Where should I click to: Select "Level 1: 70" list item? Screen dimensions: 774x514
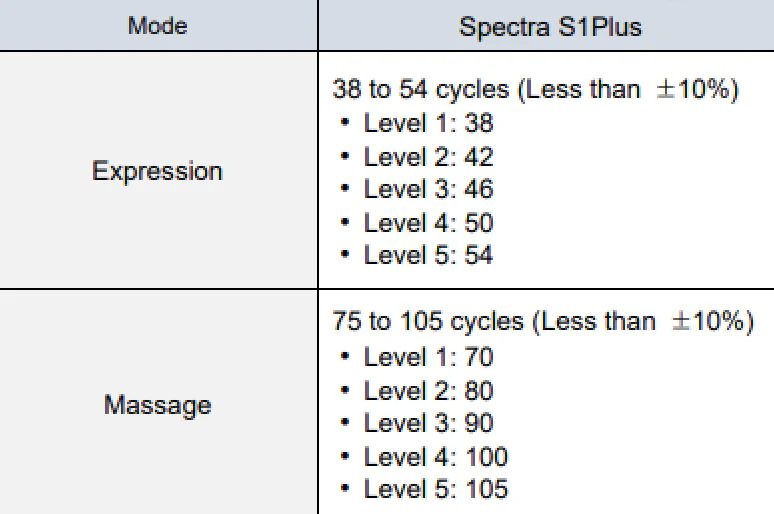click(428, 357)
